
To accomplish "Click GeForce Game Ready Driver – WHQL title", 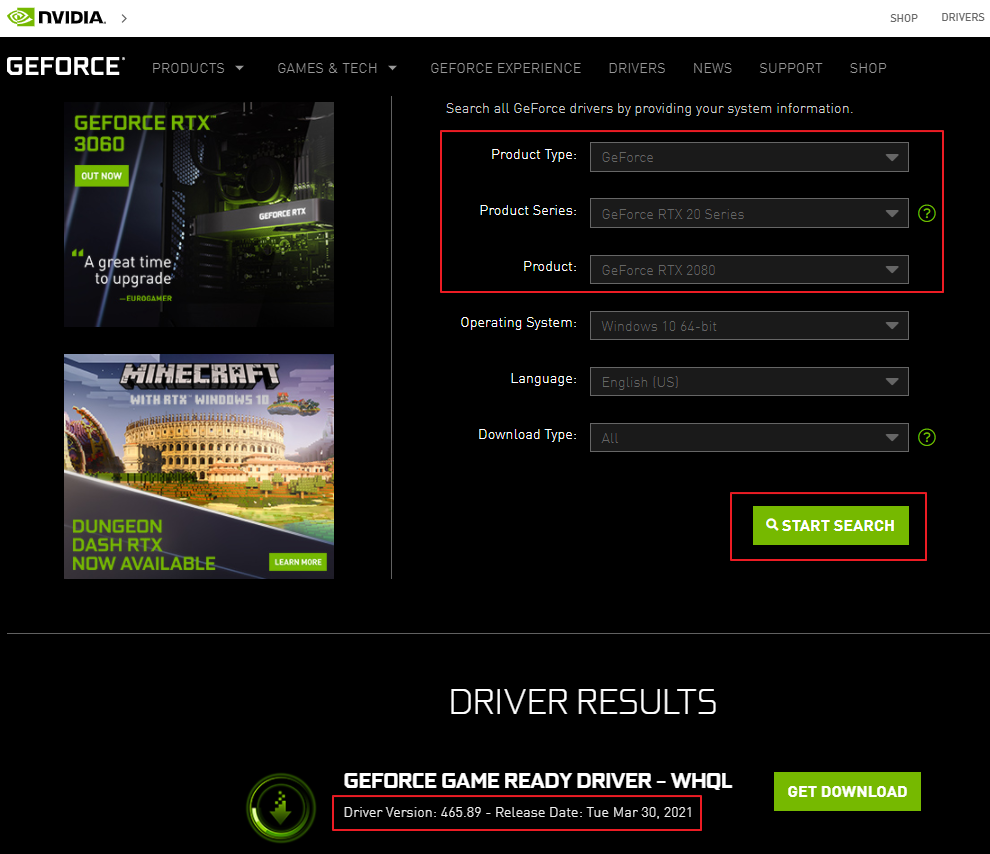I will click(537, 781).
